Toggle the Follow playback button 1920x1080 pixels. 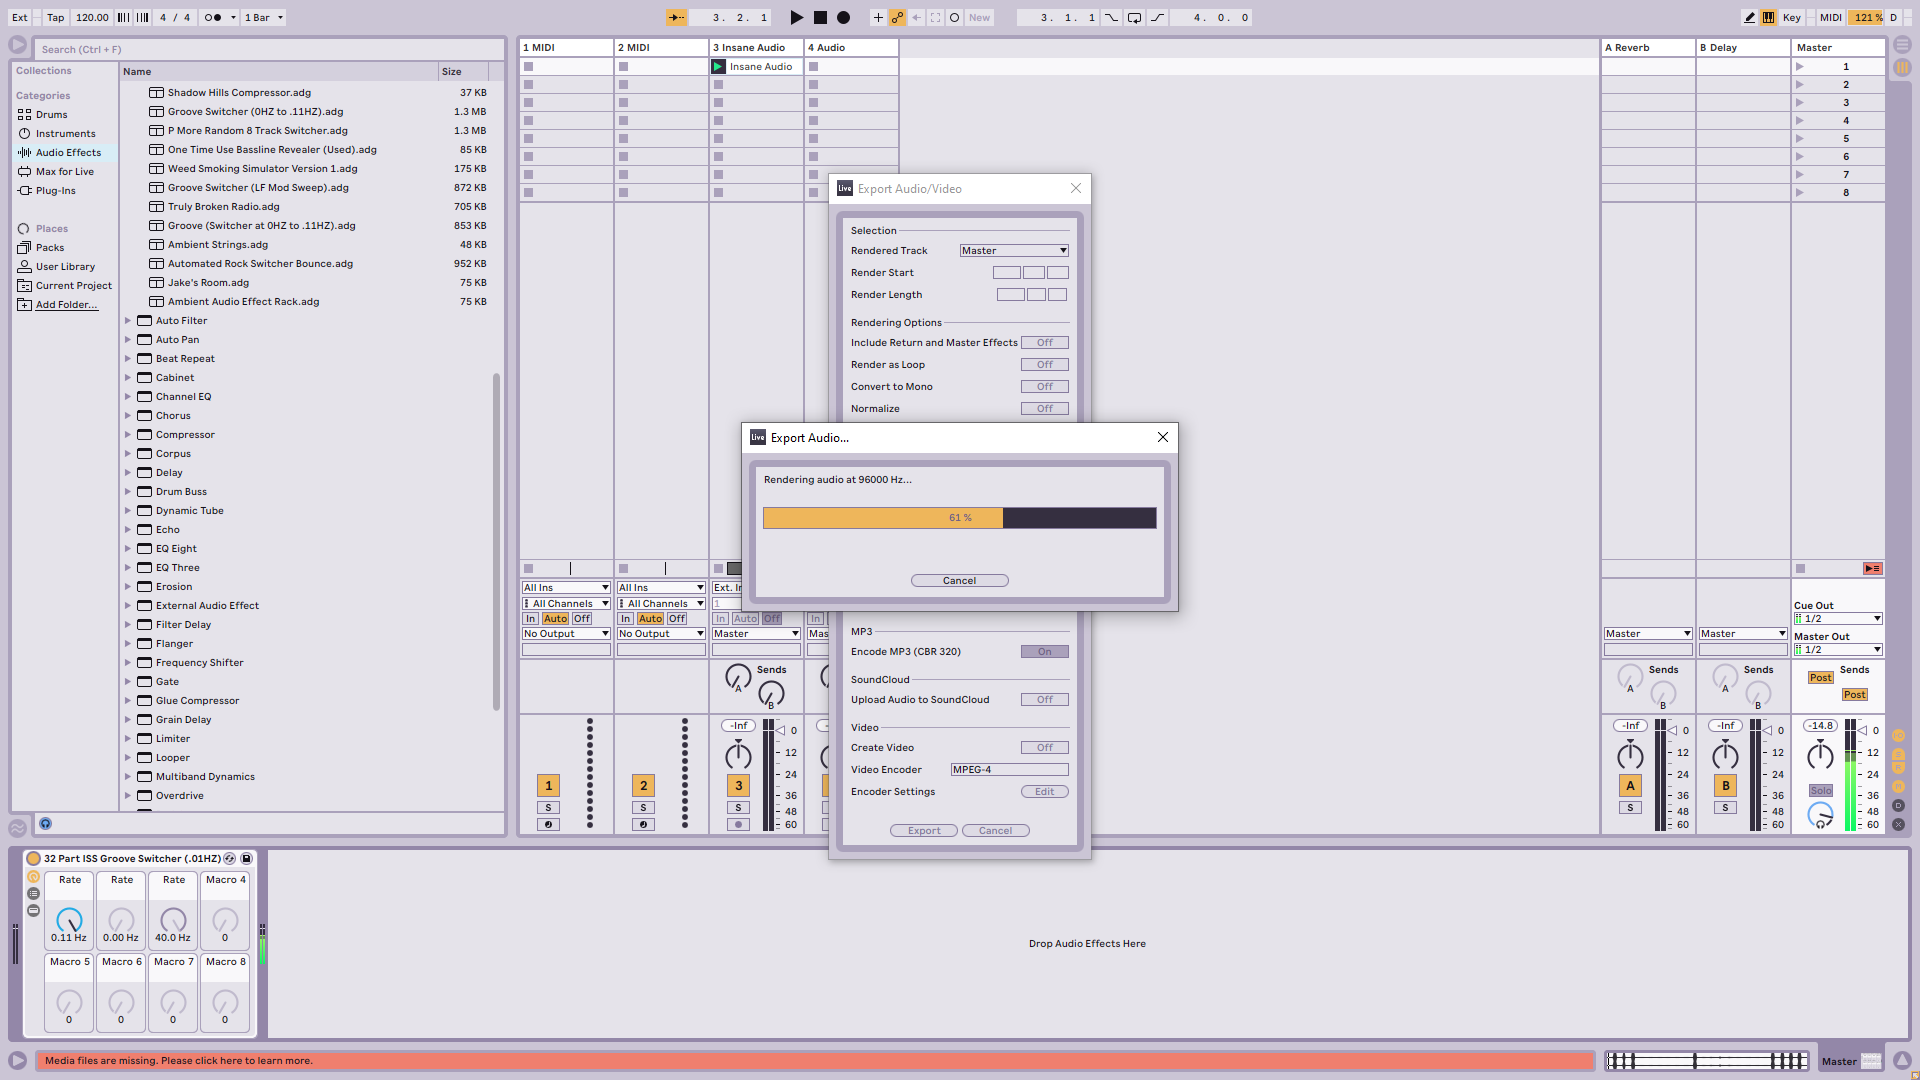[677, 17]
